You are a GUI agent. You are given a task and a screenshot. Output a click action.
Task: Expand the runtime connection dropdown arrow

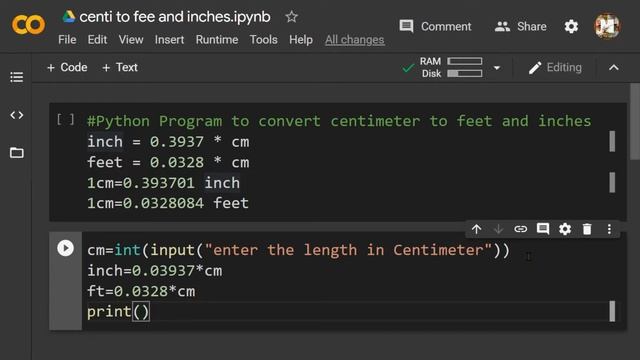[x=497, y=68]
